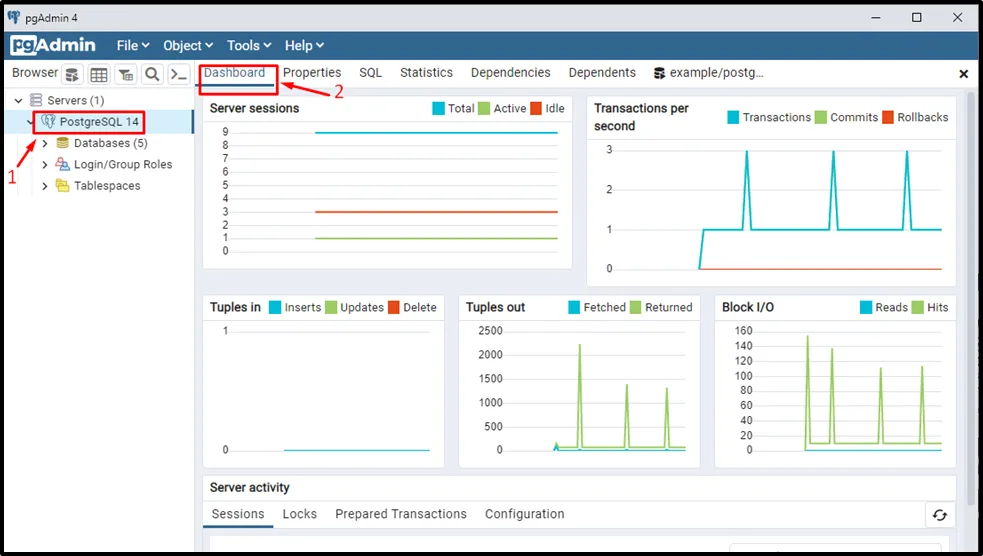This screenshot has height=556, width=983.
Task: Switch to the Statistics tab
Action: pyautogui.click(x=426, y=73)
